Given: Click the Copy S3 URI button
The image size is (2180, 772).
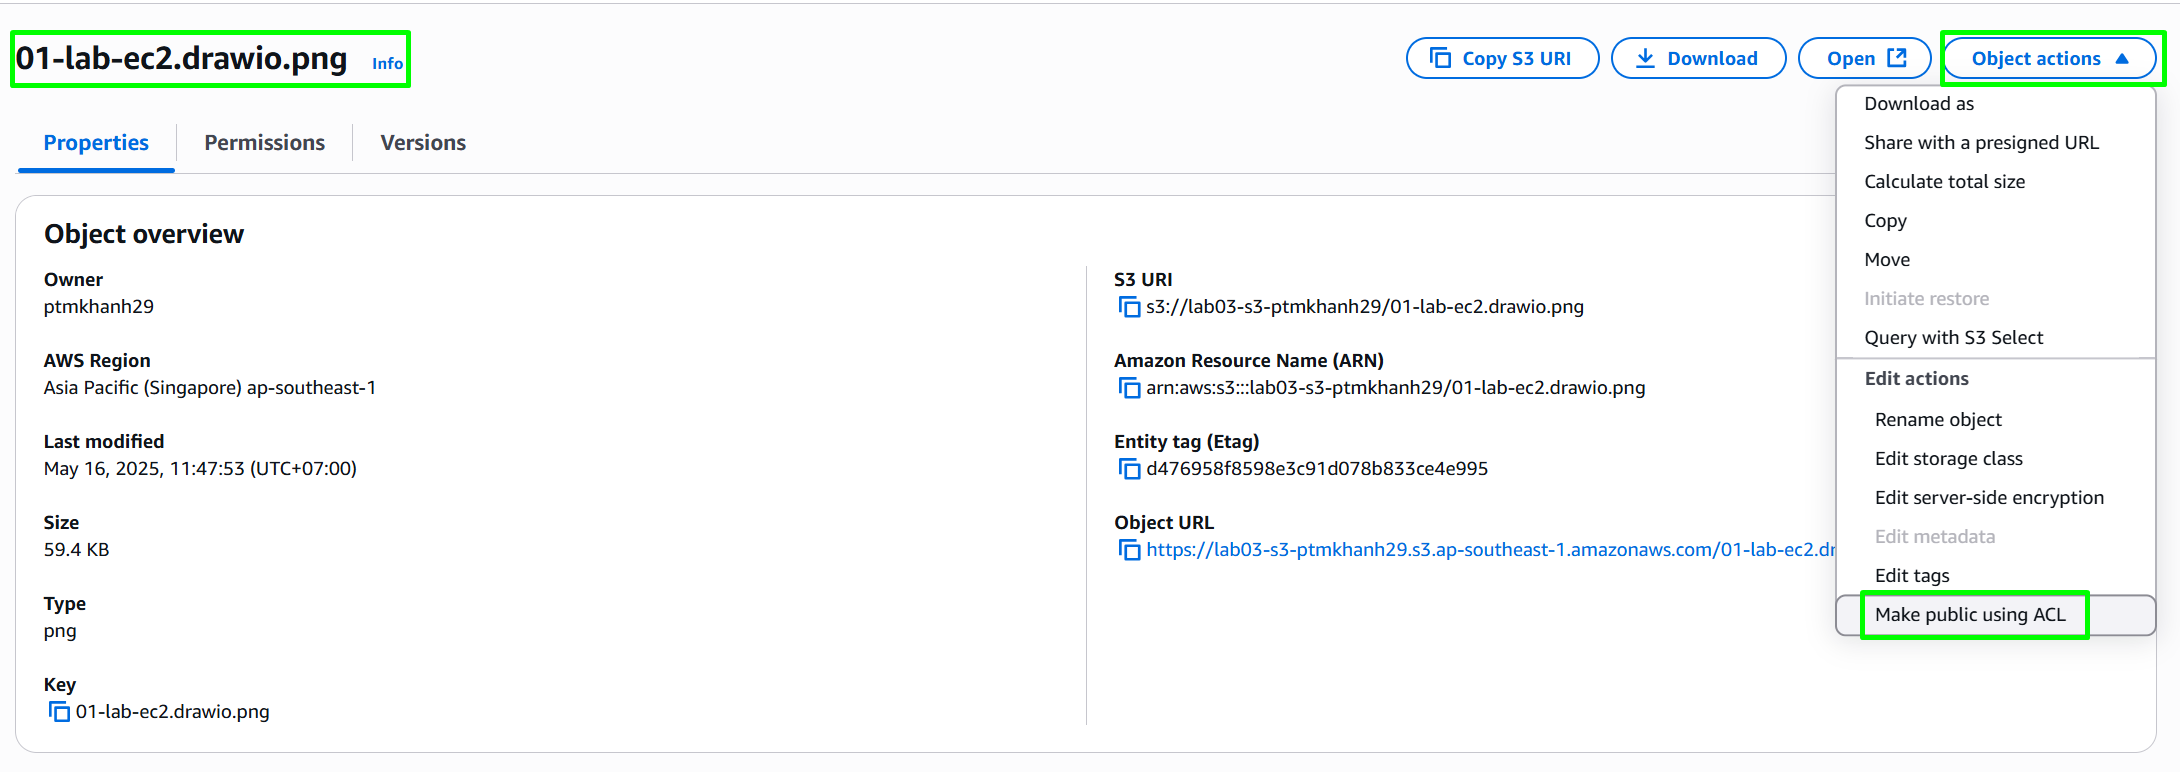Looking at the screenshot, I should (1502, 58).
